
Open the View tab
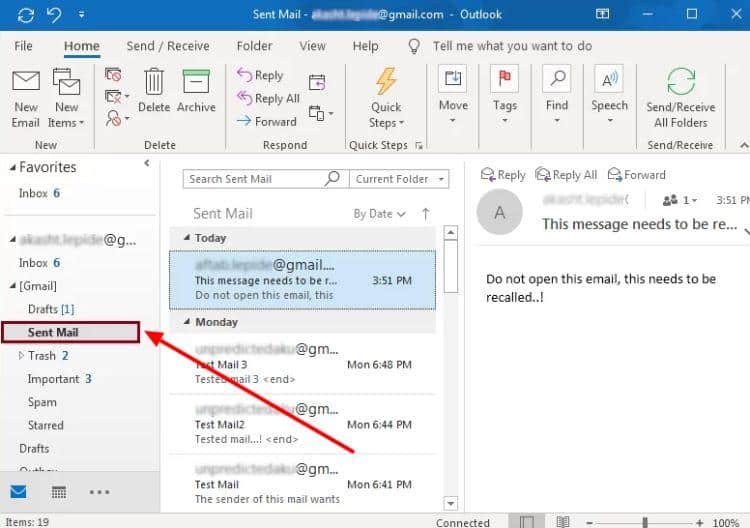pyautogui.click(x=312, y=46)
